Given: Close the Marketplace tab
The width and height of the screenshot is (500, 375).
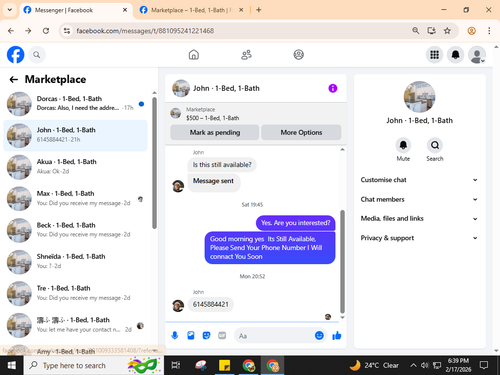Looking at the screenshot, I should pyautogui.click(x=241, y=10).
